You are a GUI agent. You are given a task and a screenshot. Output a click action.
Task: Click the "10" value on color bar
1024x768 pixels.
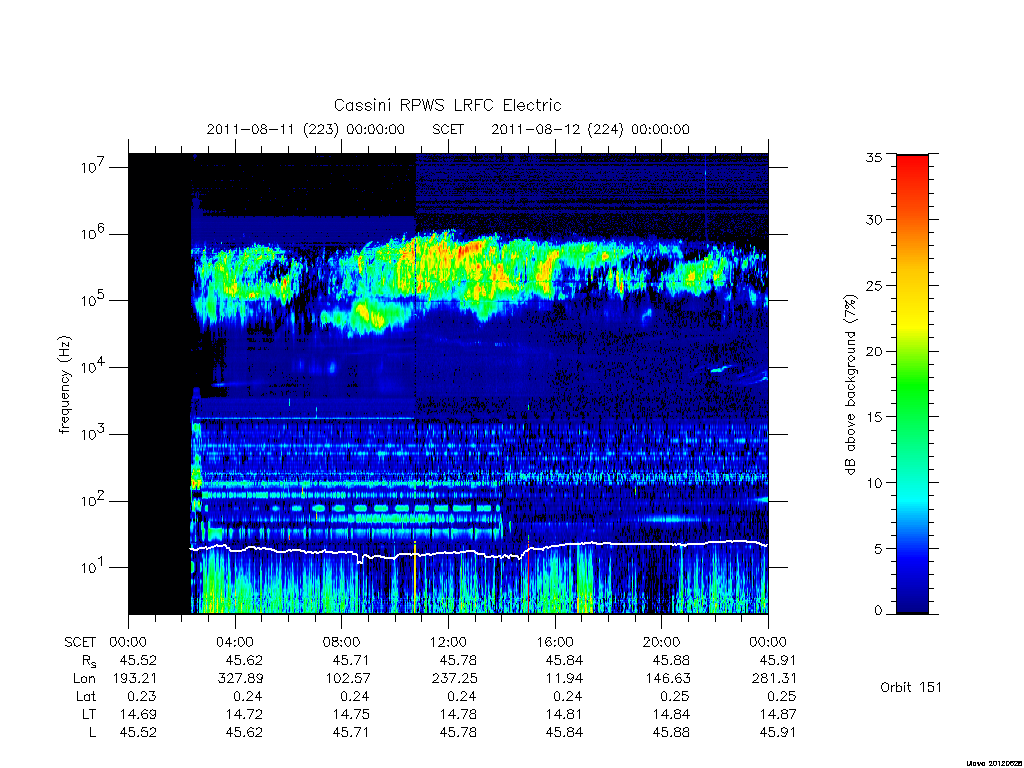click(873, 483)
